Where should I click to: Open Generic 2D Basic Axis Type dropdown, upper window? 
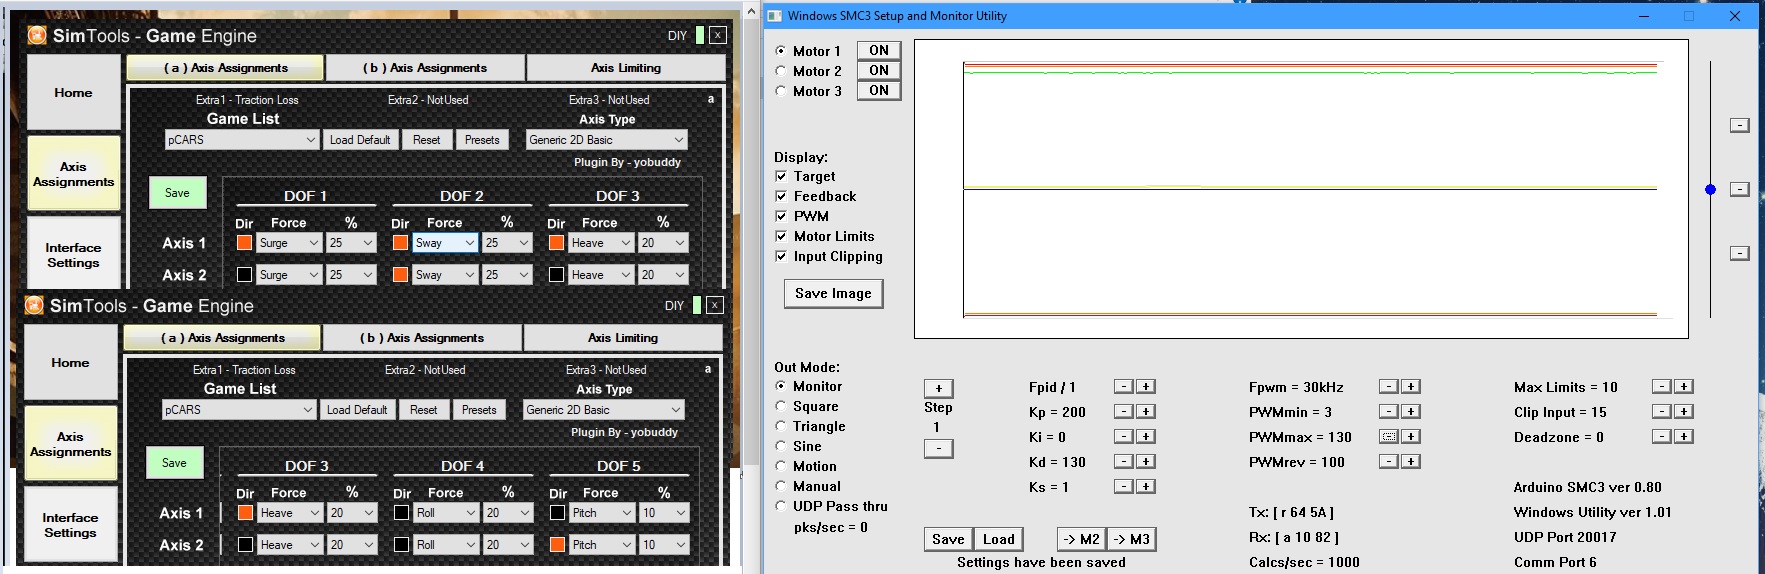(606, 140)
